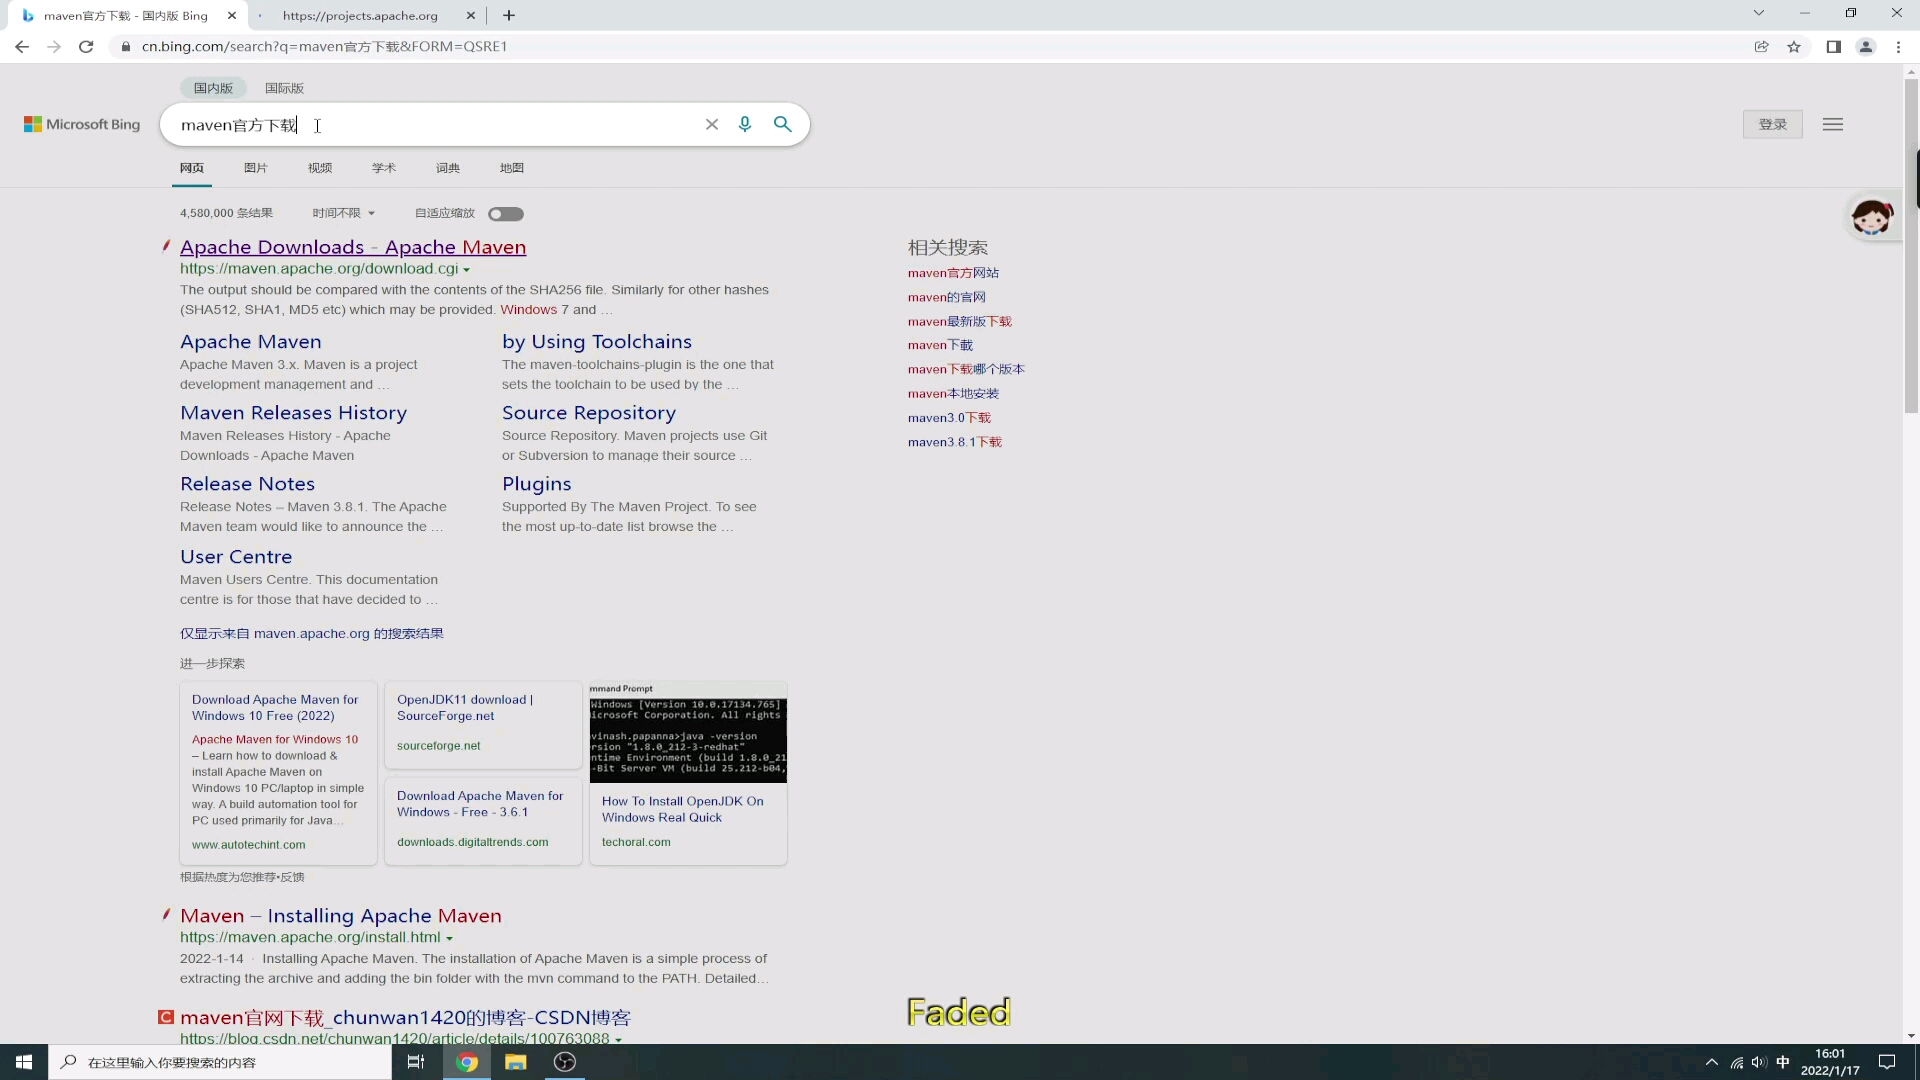Click the site lock icon in address bar

tap(125, 46)
